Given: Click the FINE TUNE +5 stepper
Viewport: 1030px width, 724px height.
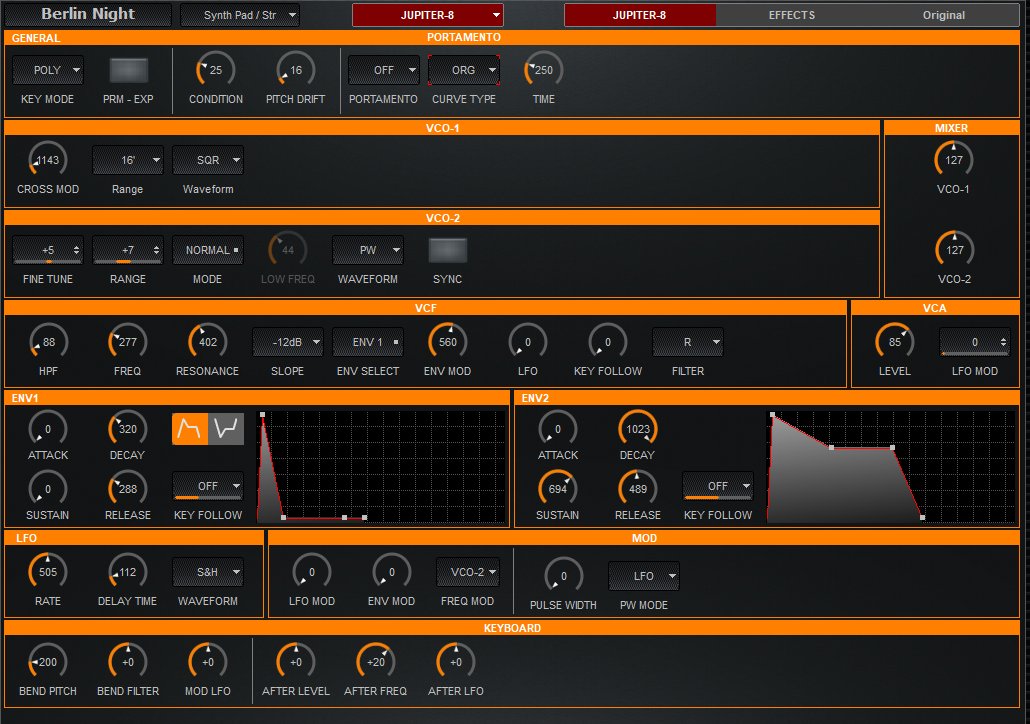Looking at the screenshot, I should (x=48, y=250).
